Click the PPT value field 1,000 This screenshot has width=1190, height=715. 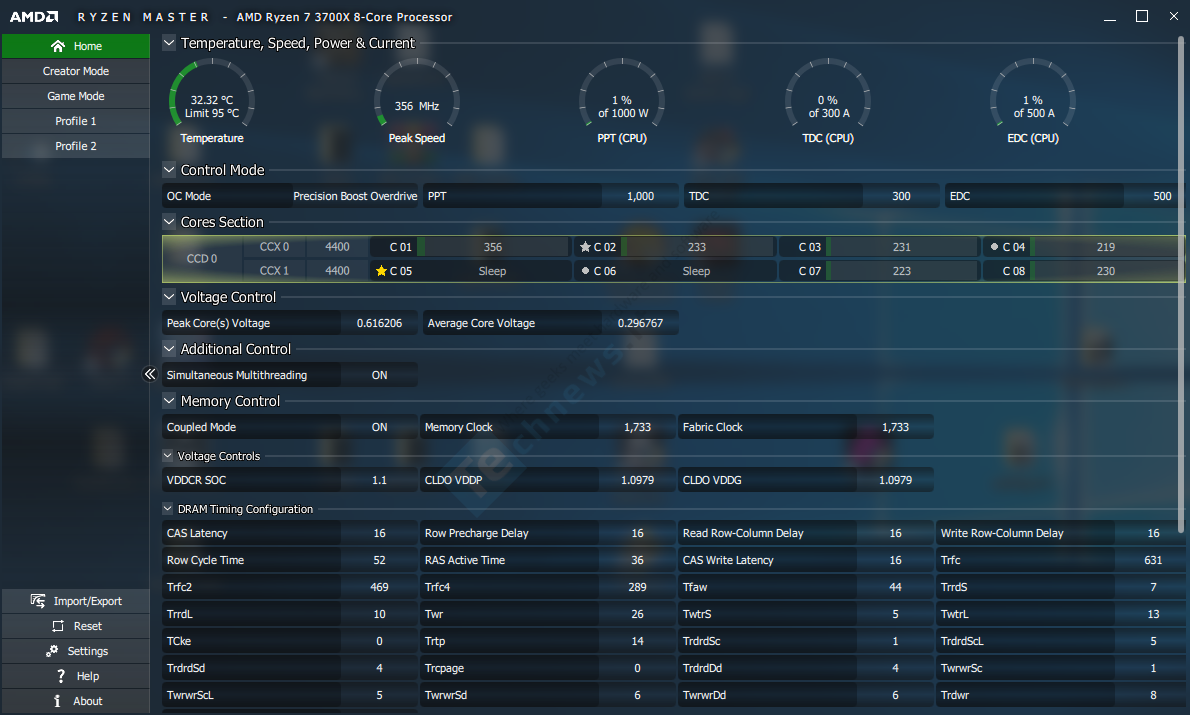tap(640, 196)
